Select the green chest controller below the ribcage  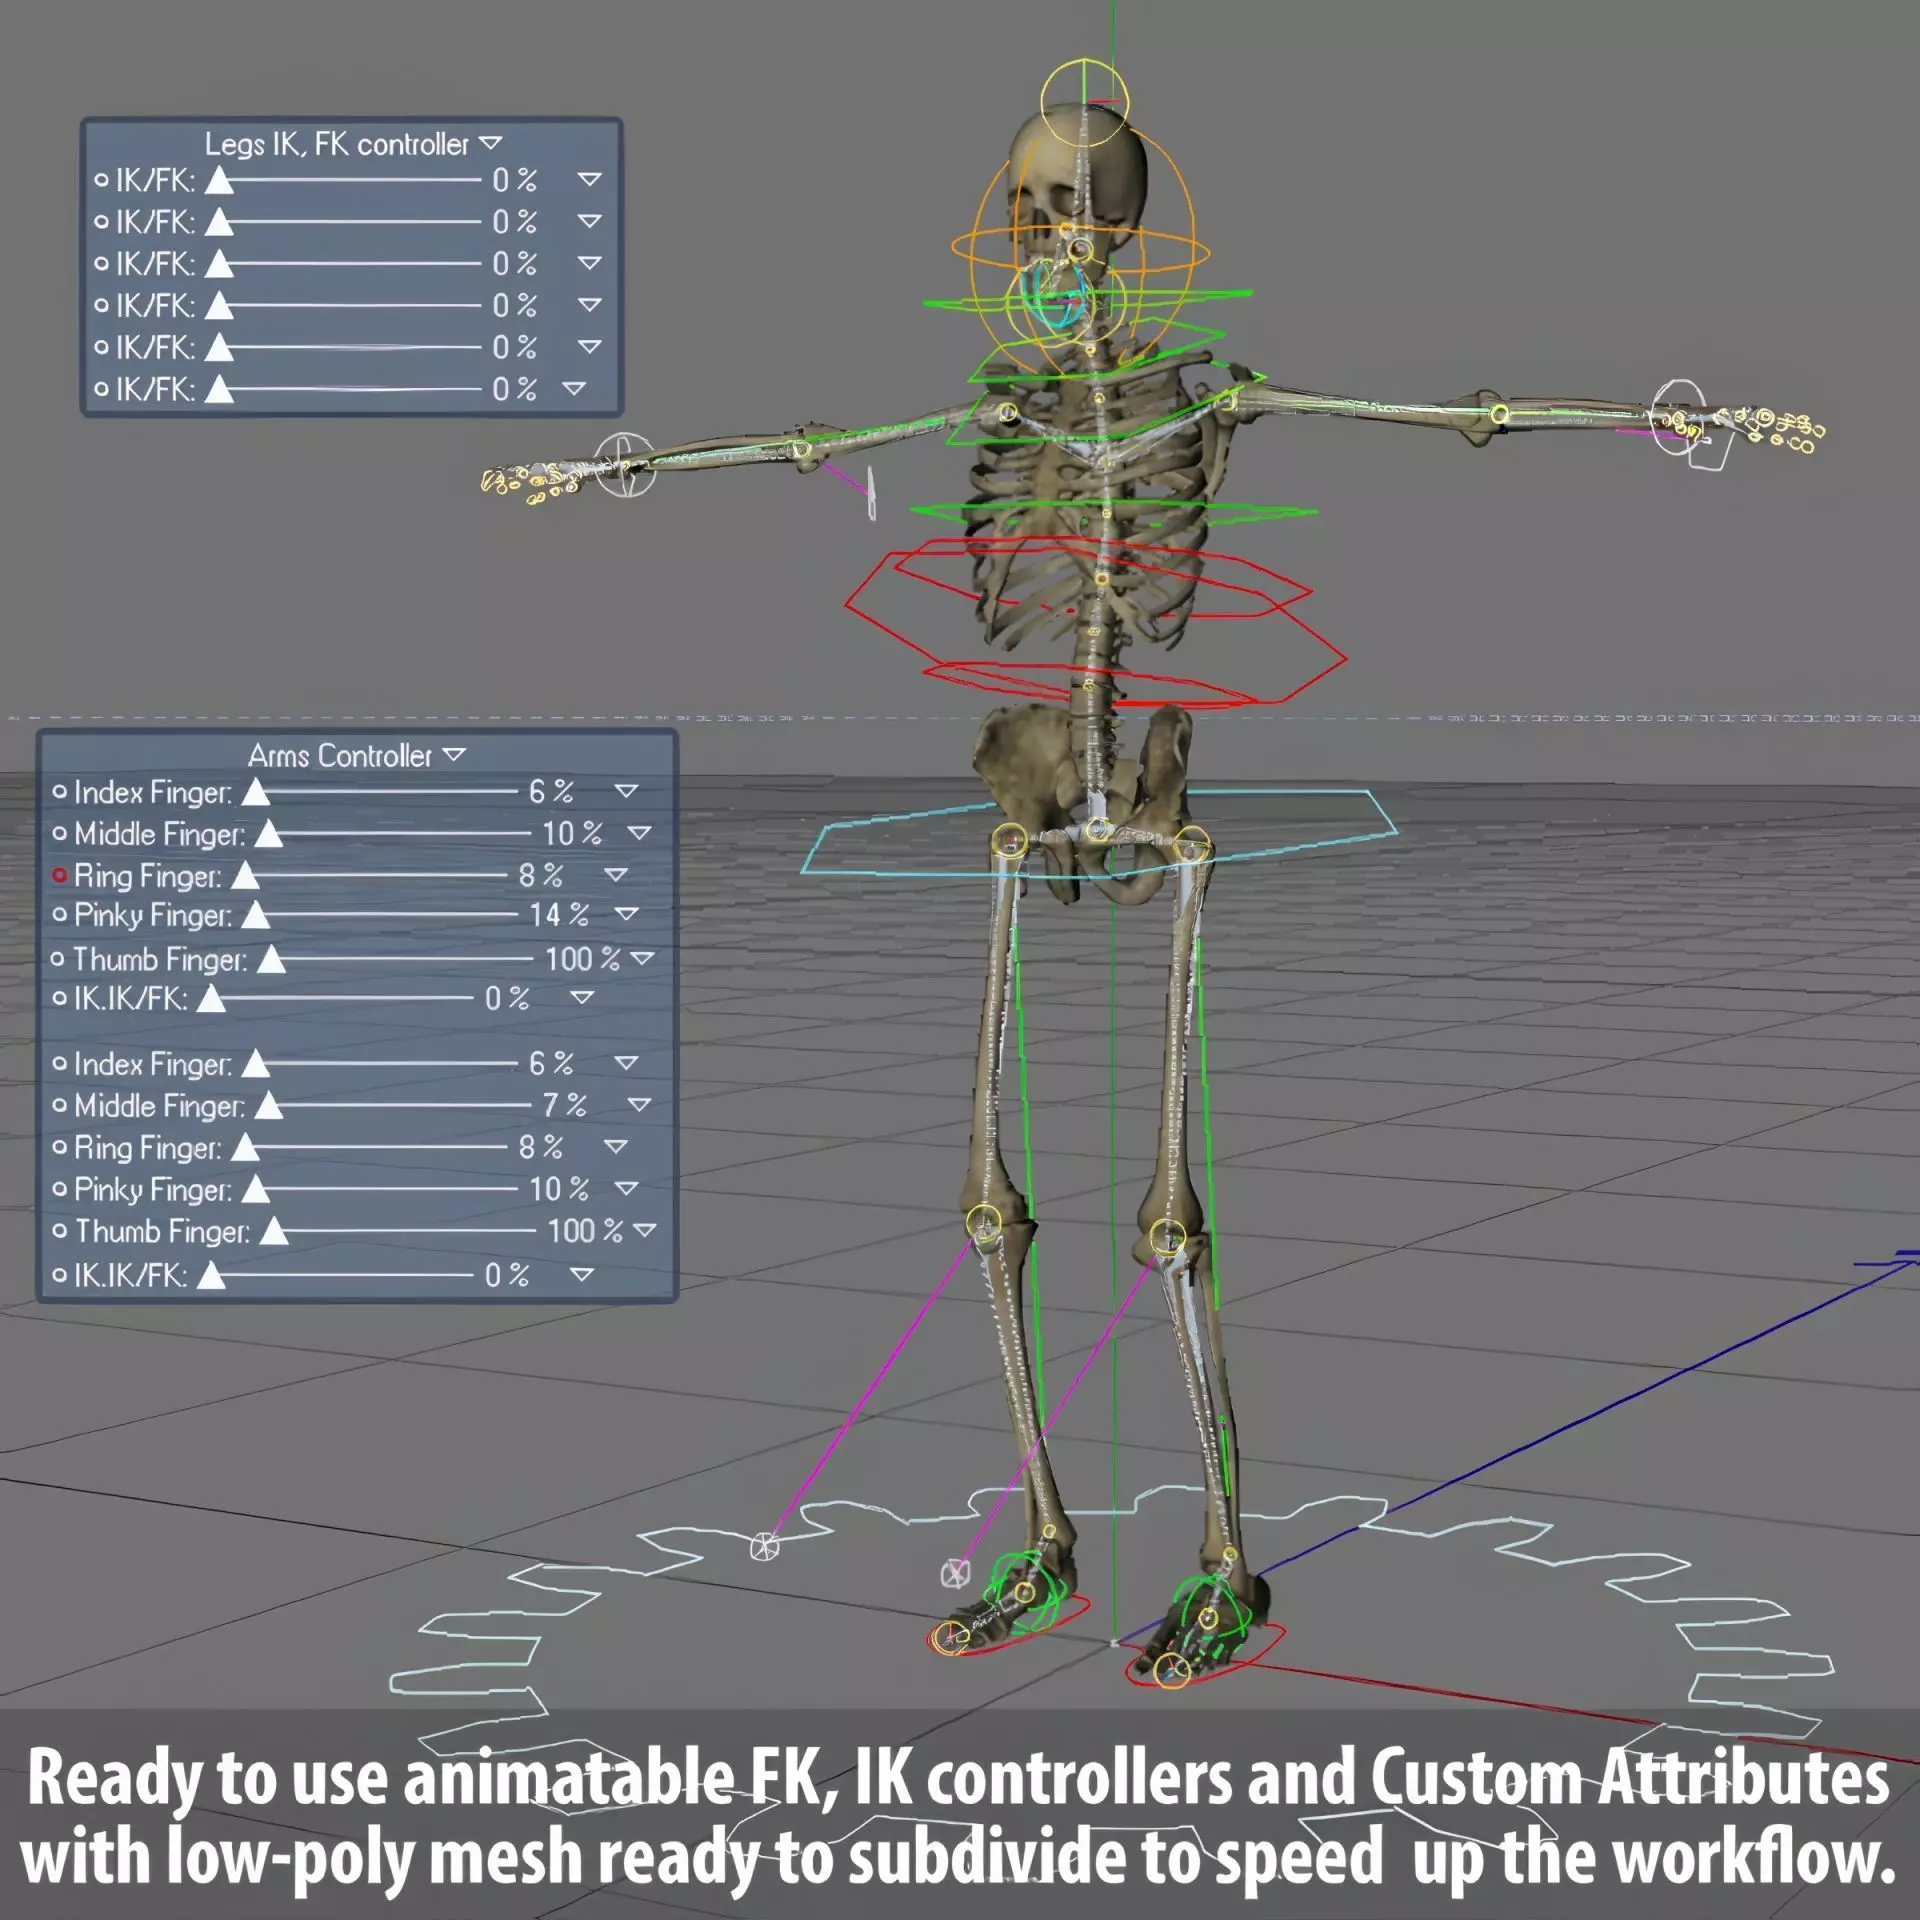click(x=1113, y=511)
